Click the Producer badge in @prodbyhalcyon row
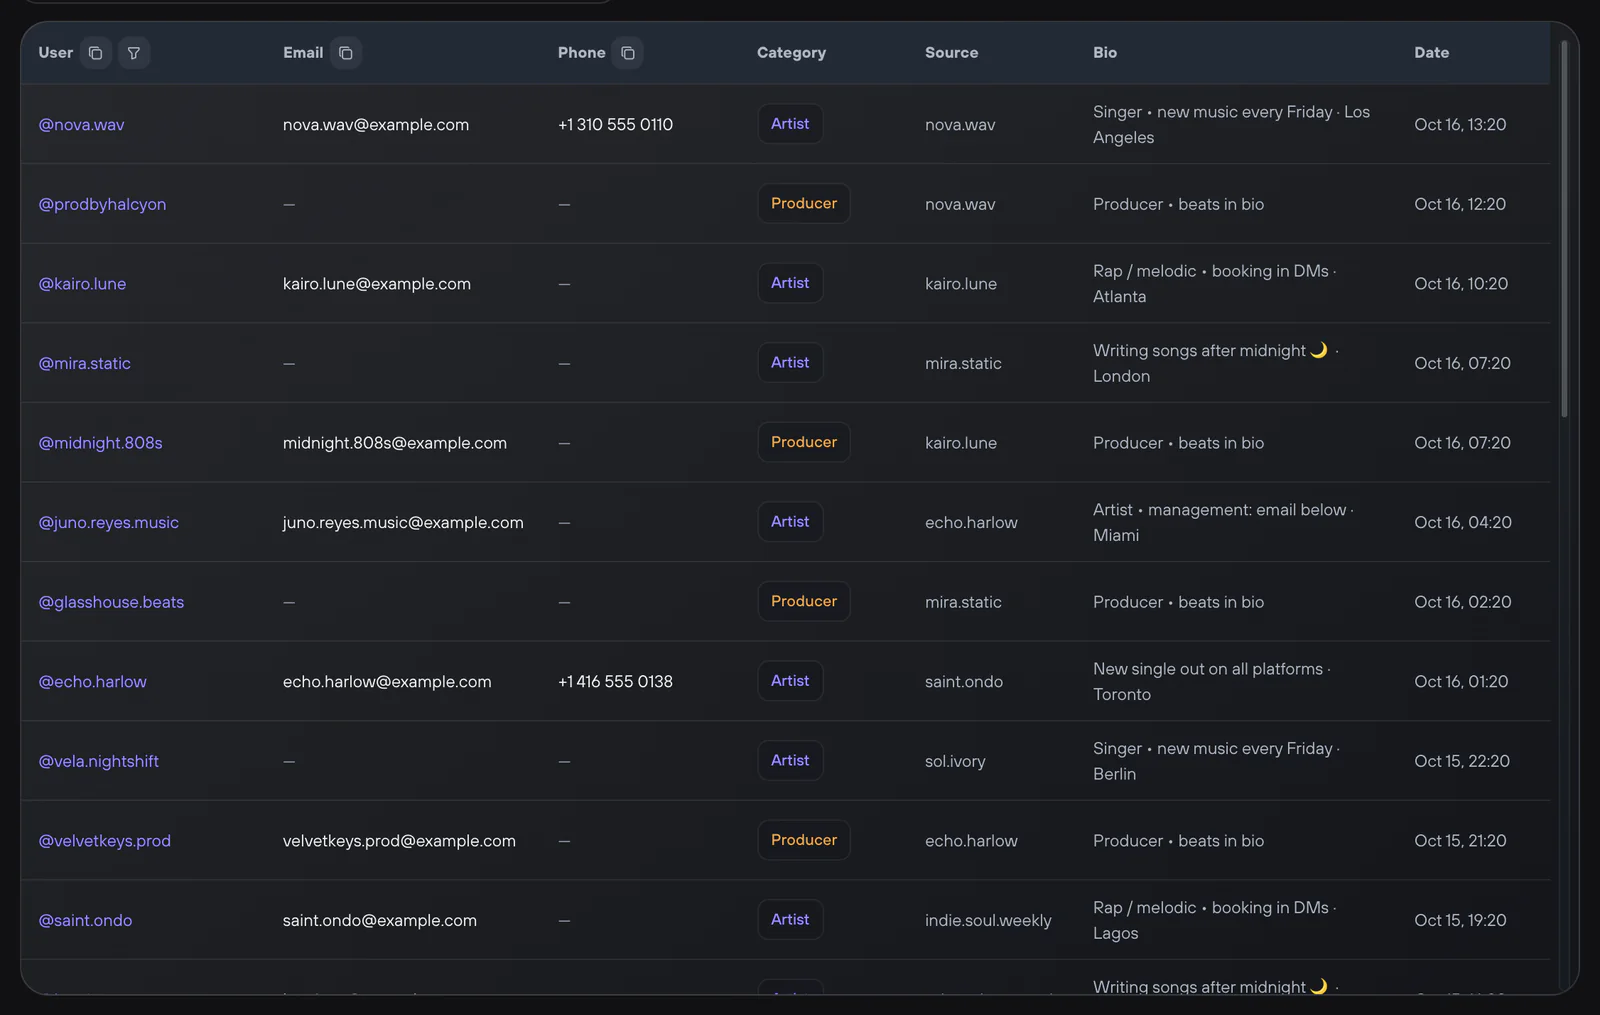Viewport: 1600px width, 1015px height. (804, 203)
